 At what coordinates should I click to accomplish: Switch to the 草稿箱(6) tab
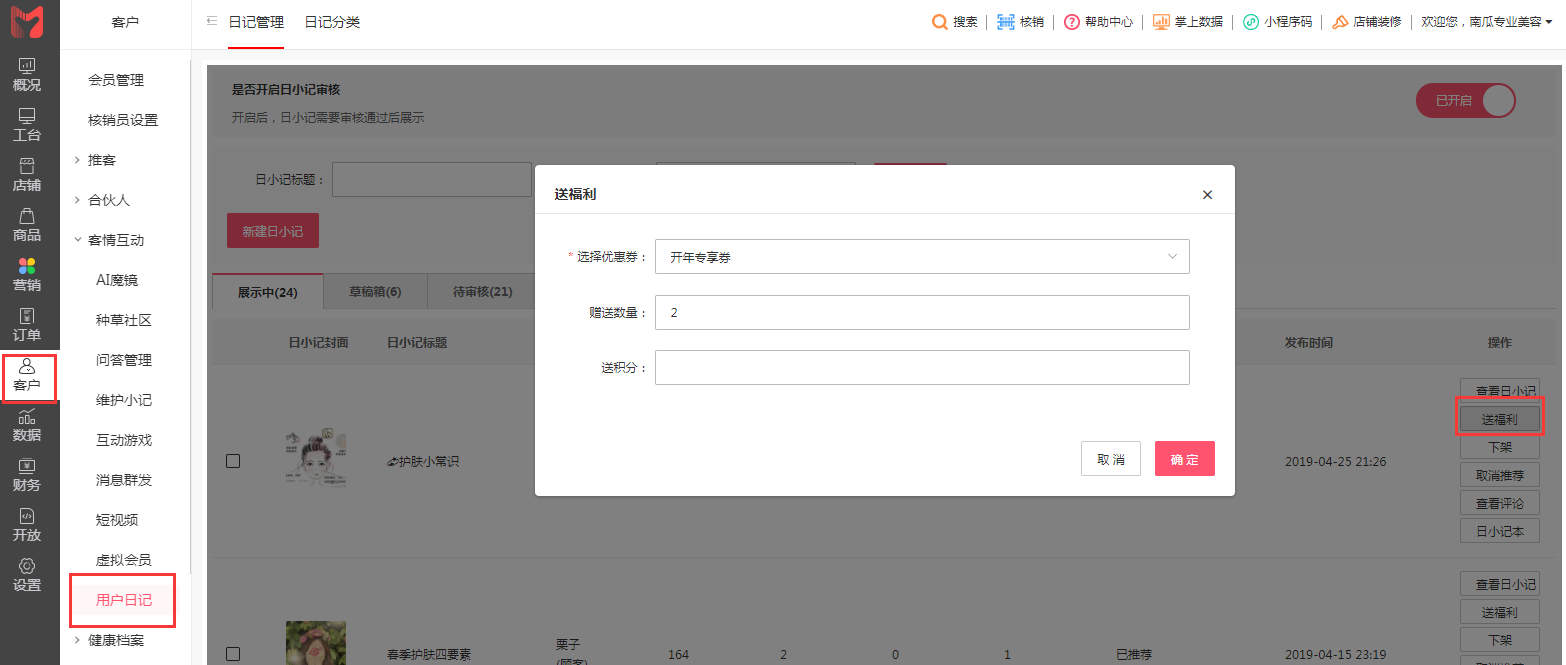point(375,292)
